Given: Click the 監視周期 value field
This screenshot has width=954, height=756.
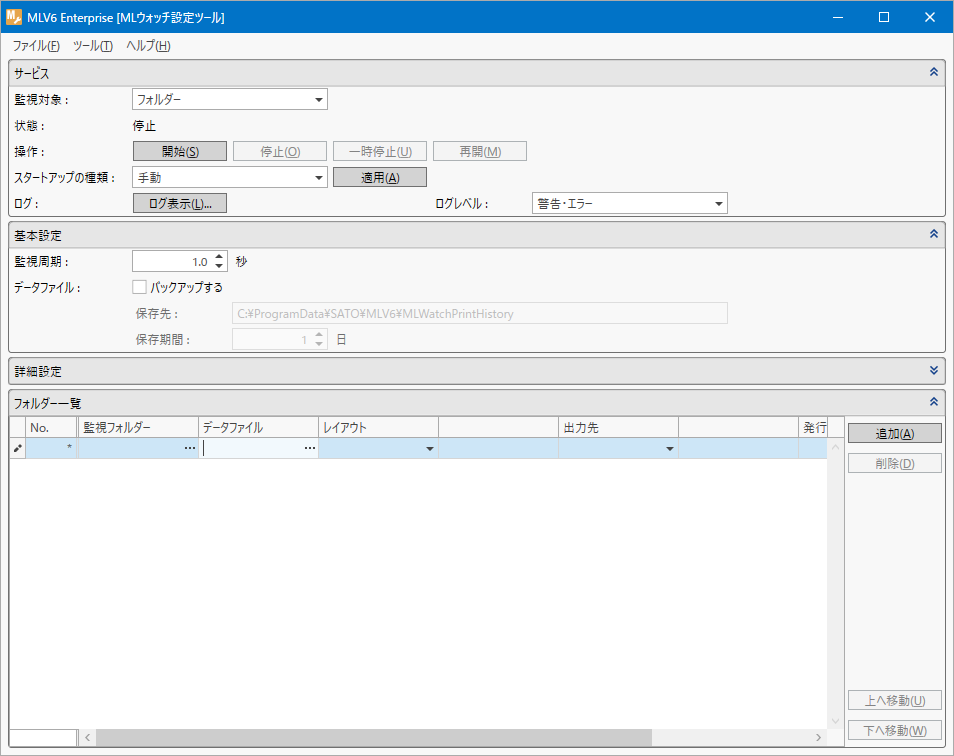Looking at the screenshot, I should click(173, 262).
